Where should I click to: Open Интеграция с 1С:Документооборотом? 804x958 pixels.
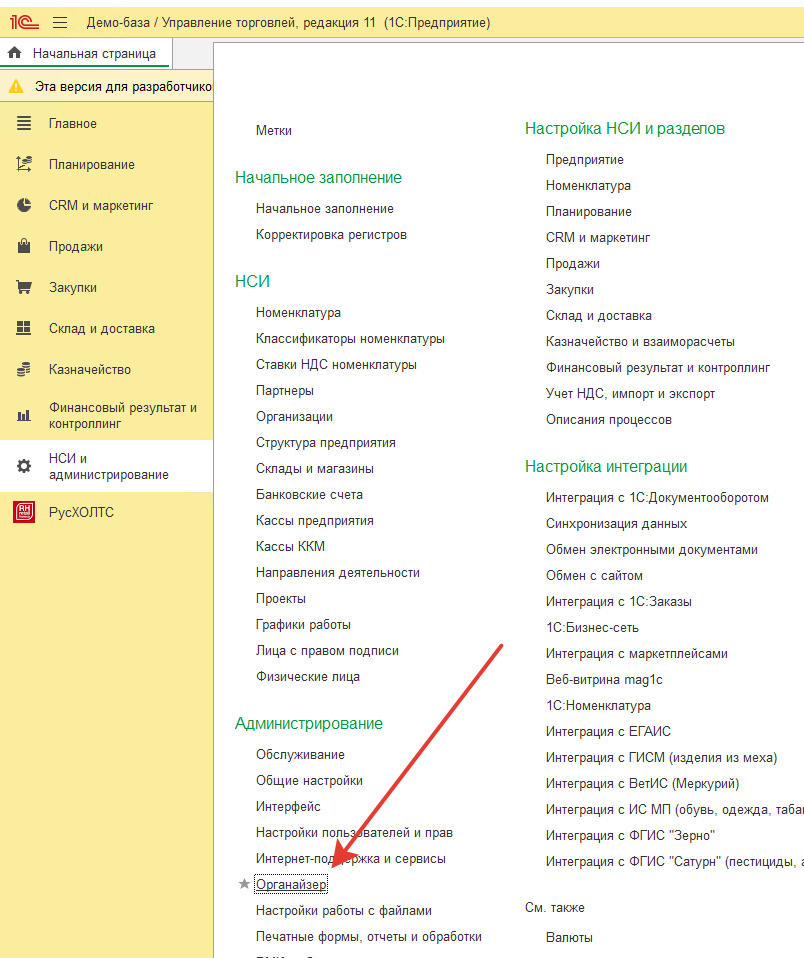coord(657,497)
